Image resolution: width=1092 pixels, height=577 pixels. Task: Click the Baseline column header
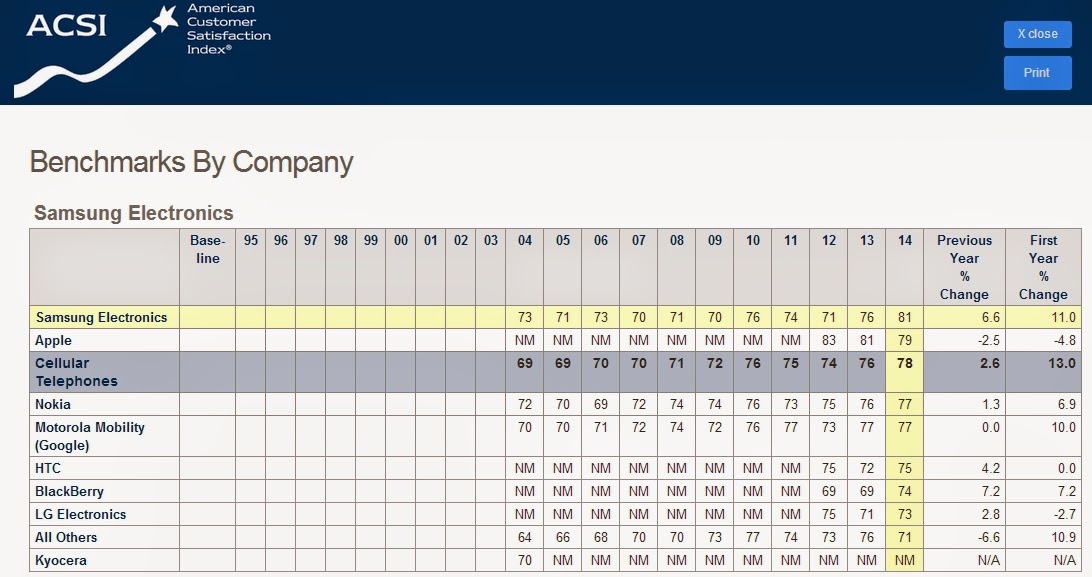pyautogui.click(x=208, y=249)
